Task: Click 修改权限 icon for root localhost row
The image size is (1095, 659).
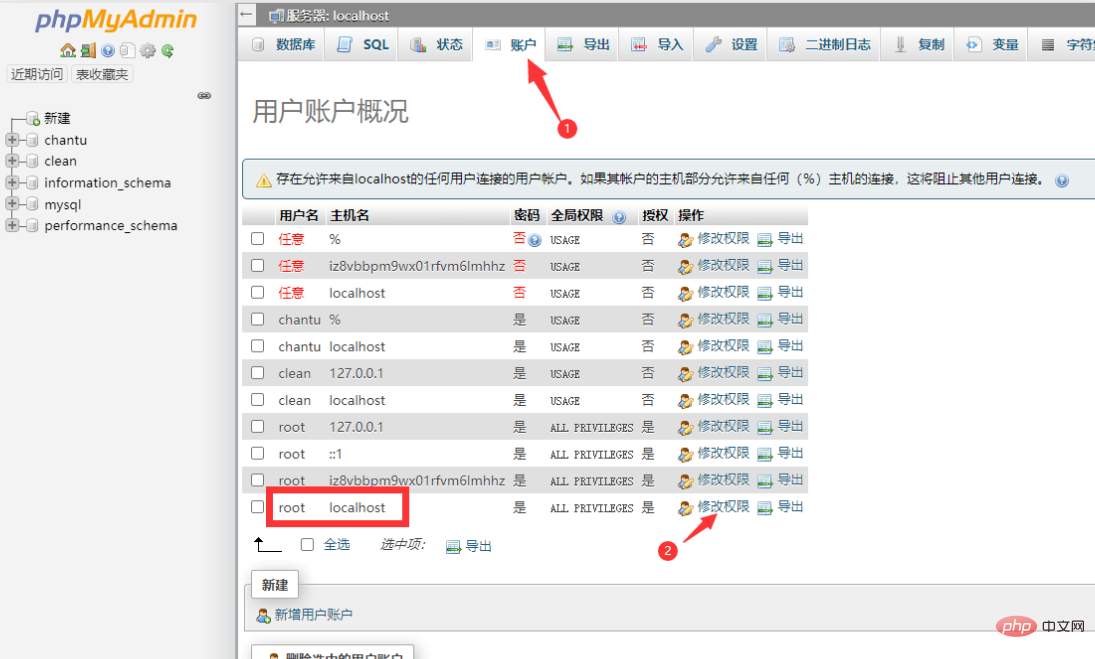Action: pyautogui.click(x=686, y=508)
